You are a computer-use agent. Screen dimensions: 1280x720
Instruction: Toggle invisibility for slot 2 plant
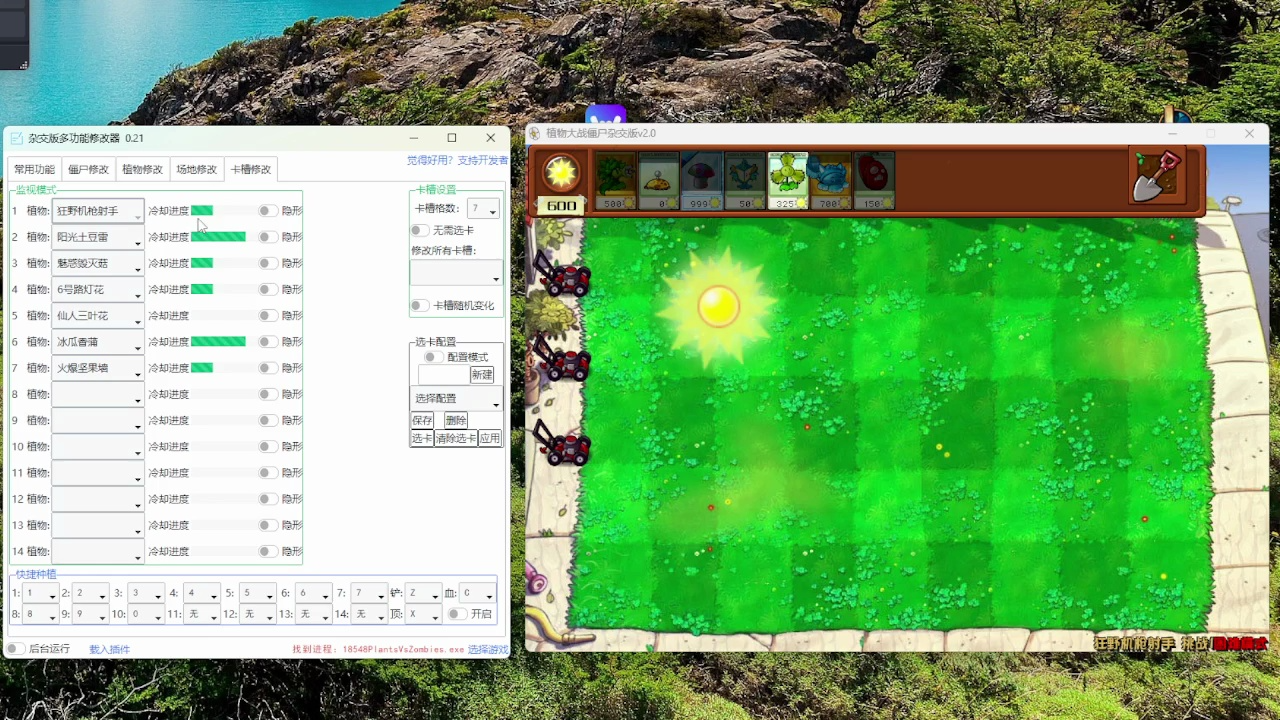coord(267,237)
